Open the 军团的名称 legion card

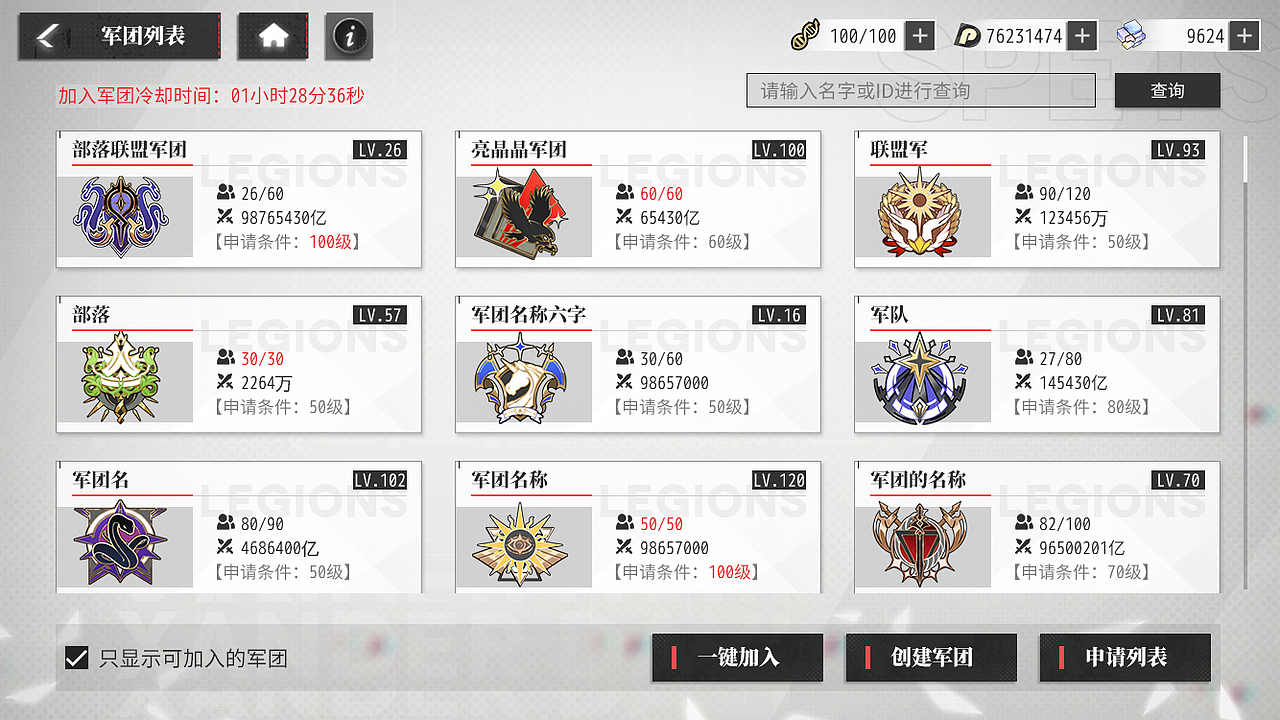click(1037, 527)
